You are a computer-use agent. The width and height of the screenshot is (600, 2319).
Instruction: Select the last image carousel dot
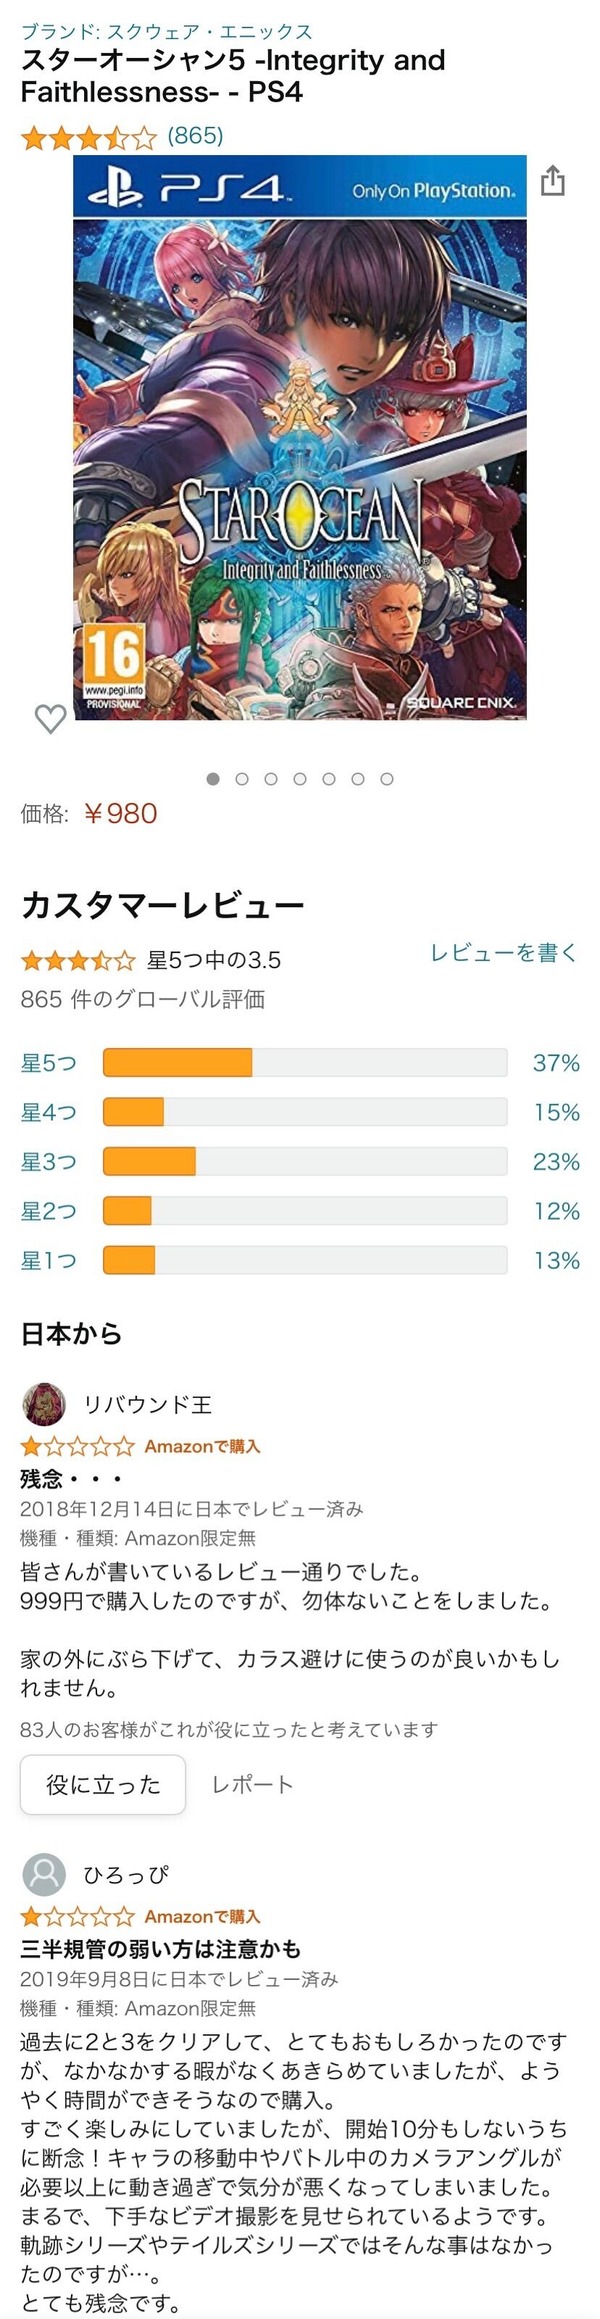point(387,779)
